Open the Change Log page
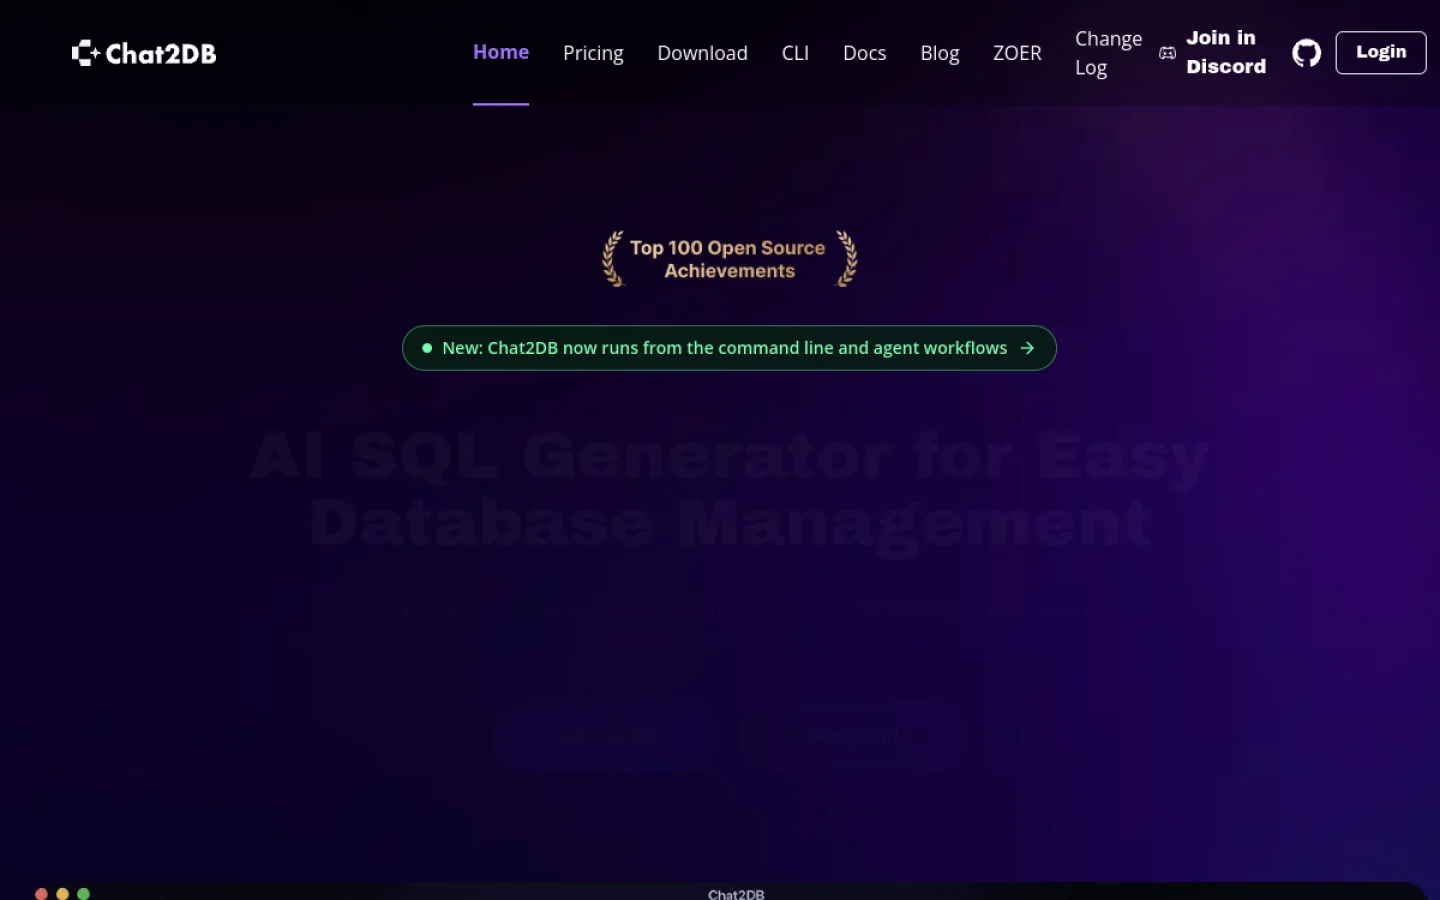 (x=1108, y=53)
